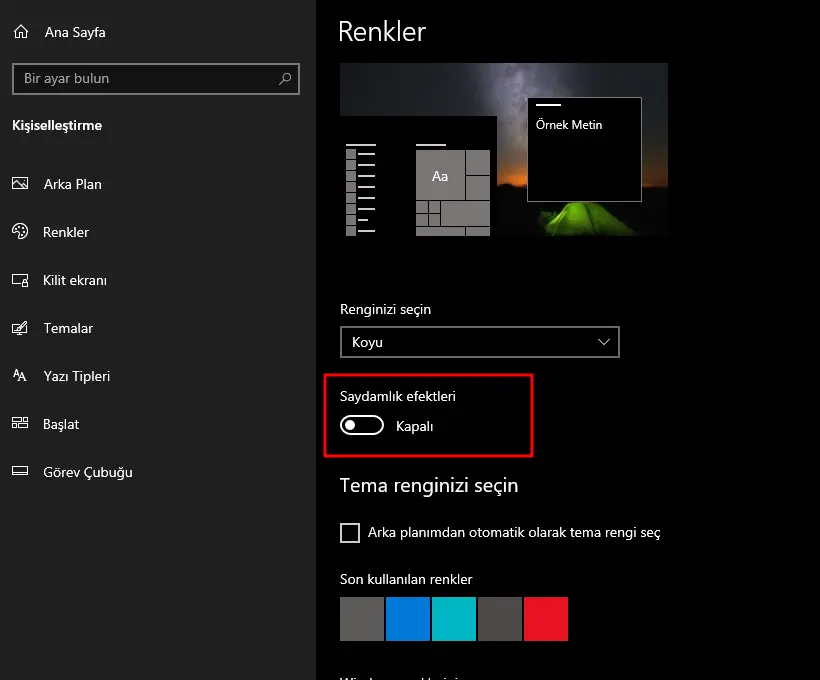Go to Kilit ekranı settings
This screenshot has height=680, width=820.
75,280
